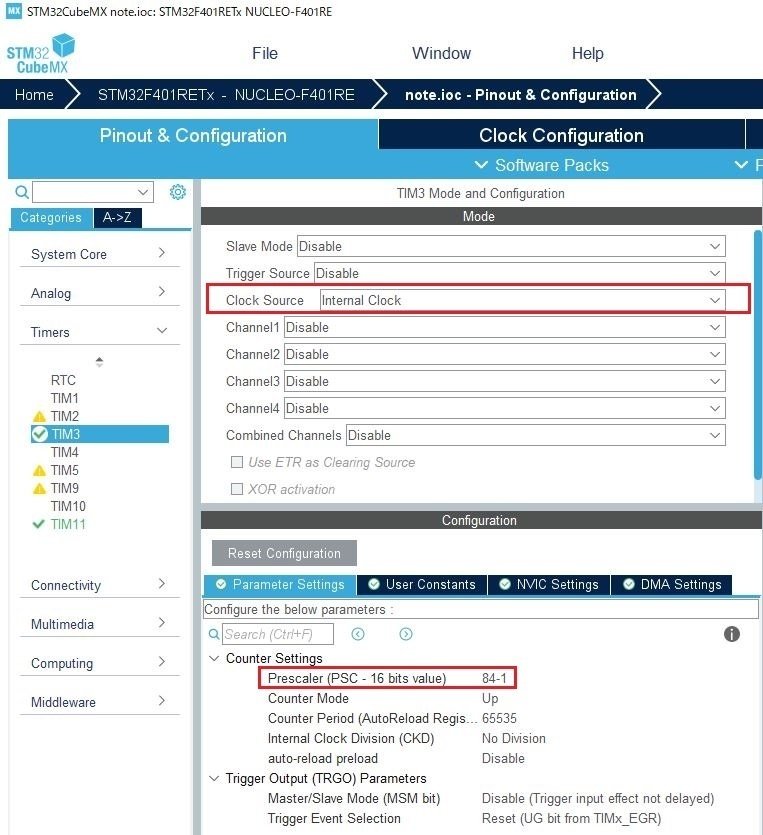Select the A->Z tab
Viewport: 763px width, 835px height.
click(x=117, y=217)
